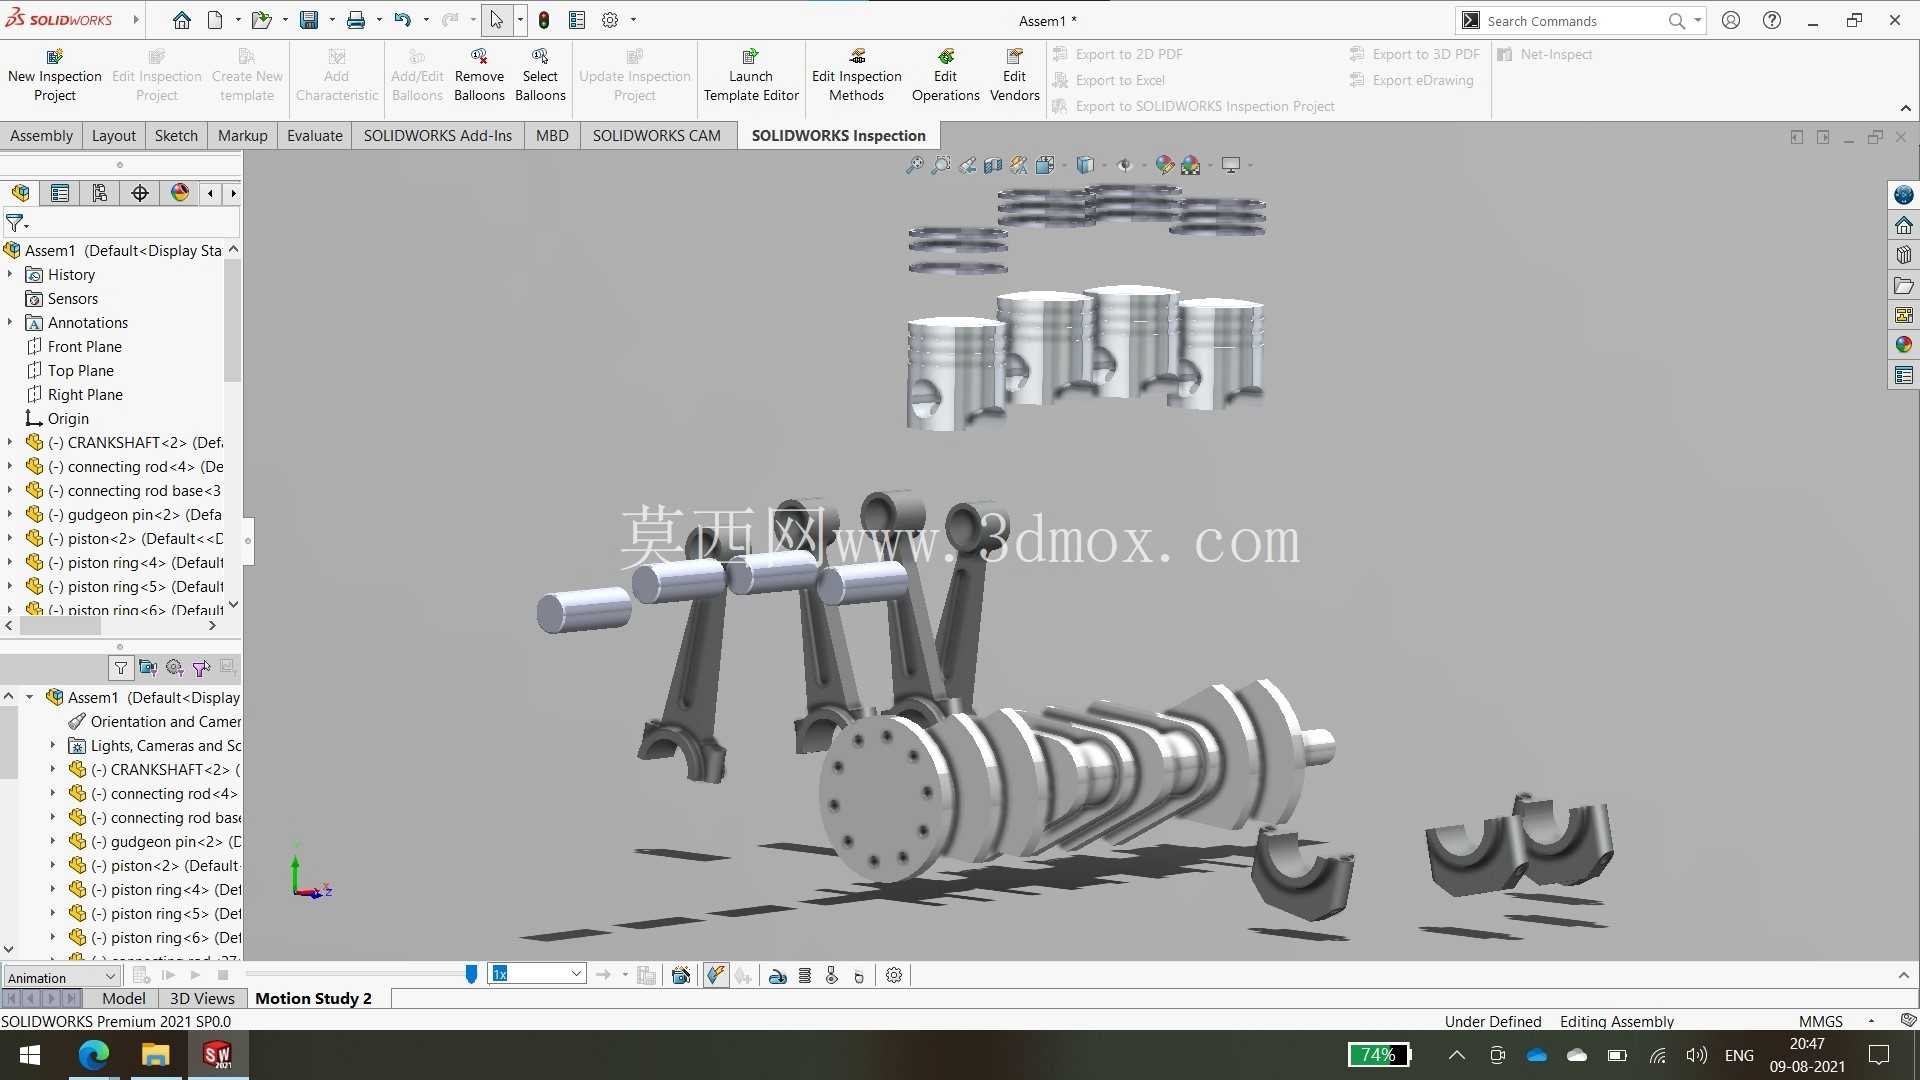Image resolution: width=1920 pixels, height=1080 pixels.
Task: Click the Spring icon in motion toolbar
Action: pos(805,975)
